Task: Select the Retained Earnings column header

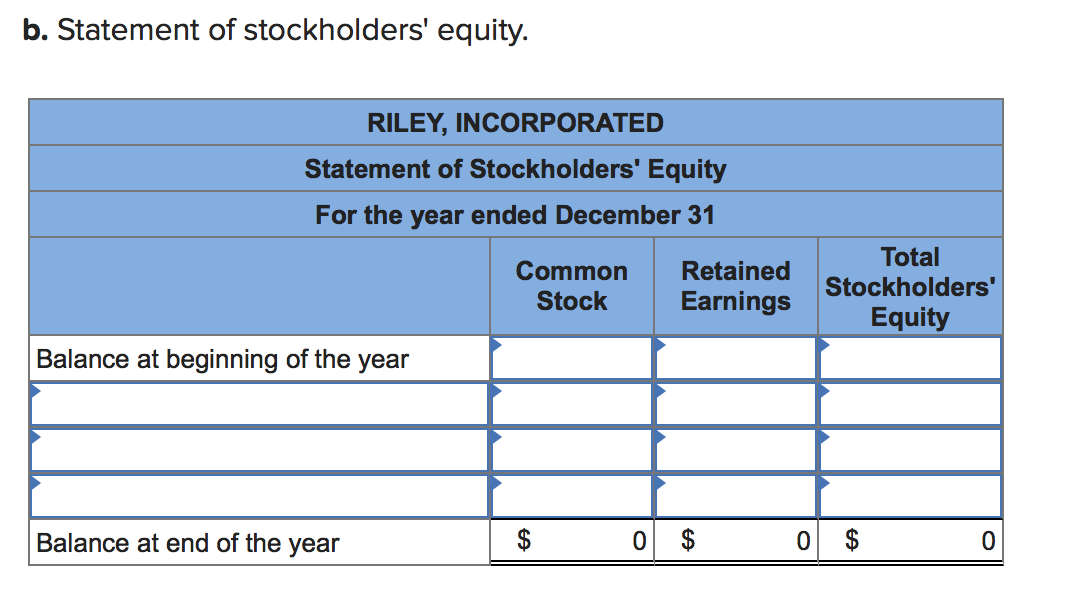Action: pyautogui.click(x=735, y=285)
